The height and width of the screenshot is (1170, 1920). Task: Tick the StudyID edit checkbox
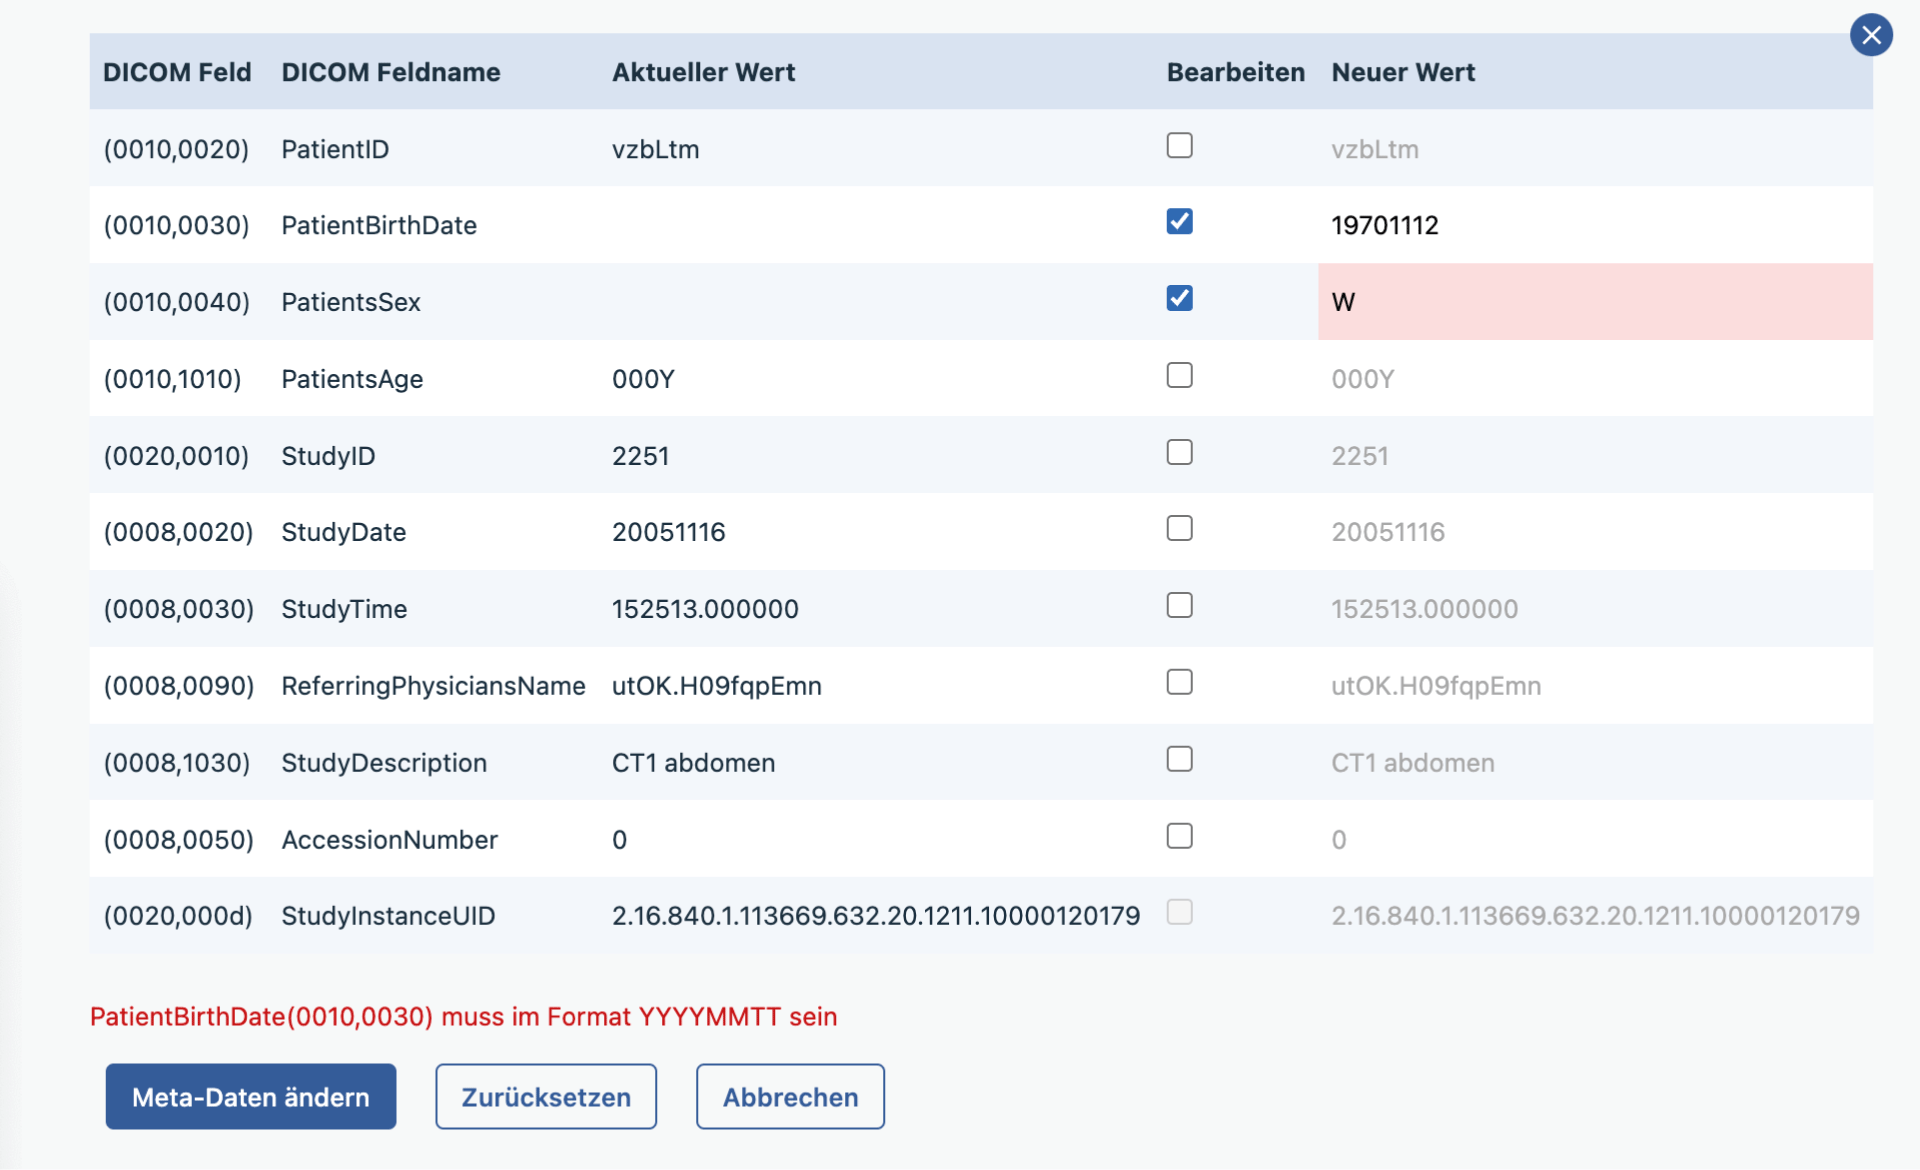[1180, 453]
